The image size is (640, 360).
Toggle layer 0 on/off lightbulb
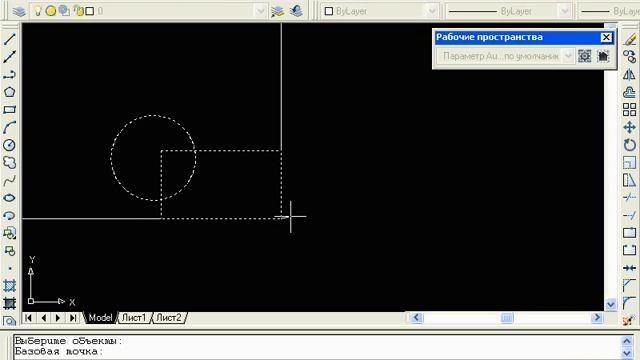(38, 11)
